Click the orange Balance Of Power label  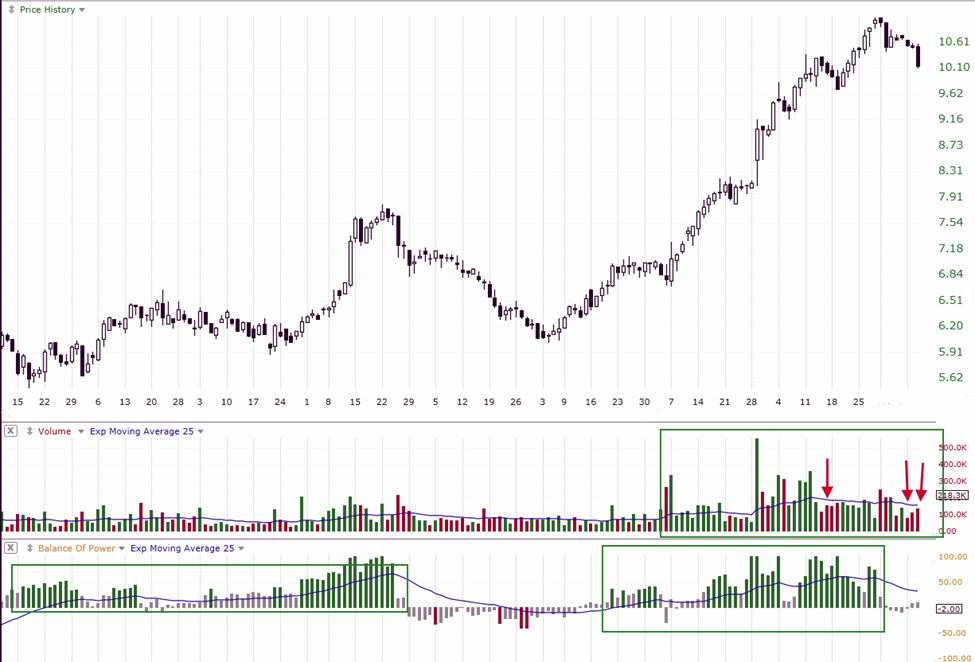pyautogui.click(x=75, y=548)
